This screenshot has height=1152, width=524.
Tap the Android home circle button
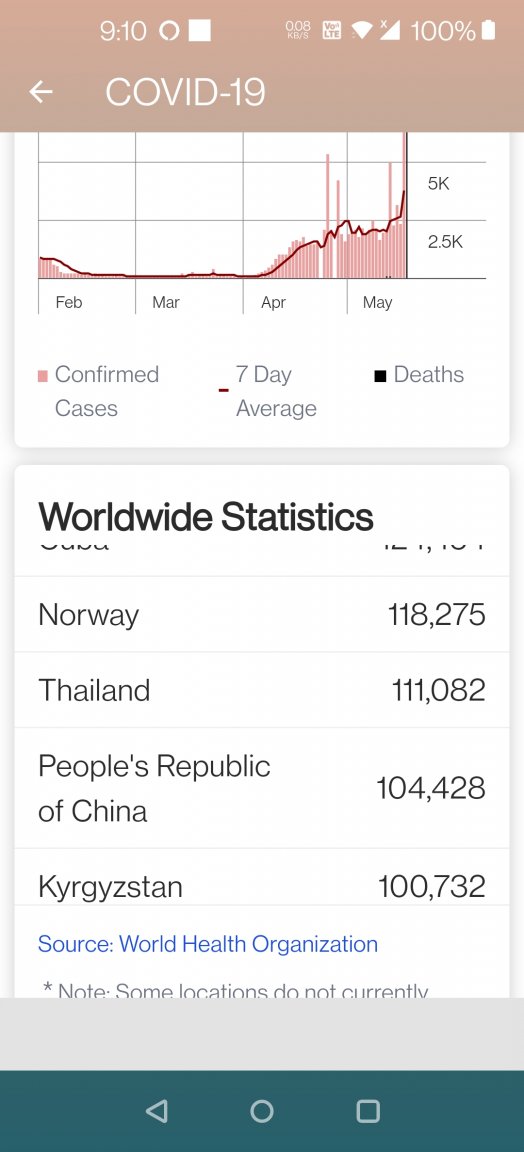click(262, 1111)
